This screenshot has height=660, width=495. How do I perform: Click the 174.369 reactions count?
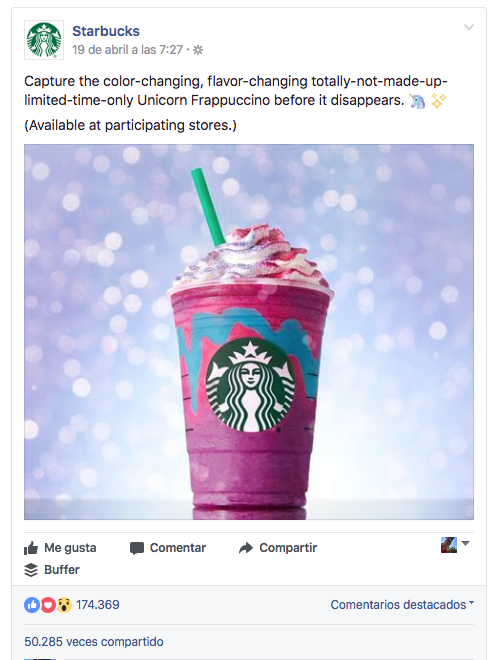pyautogui.click(x=98, y=605)
